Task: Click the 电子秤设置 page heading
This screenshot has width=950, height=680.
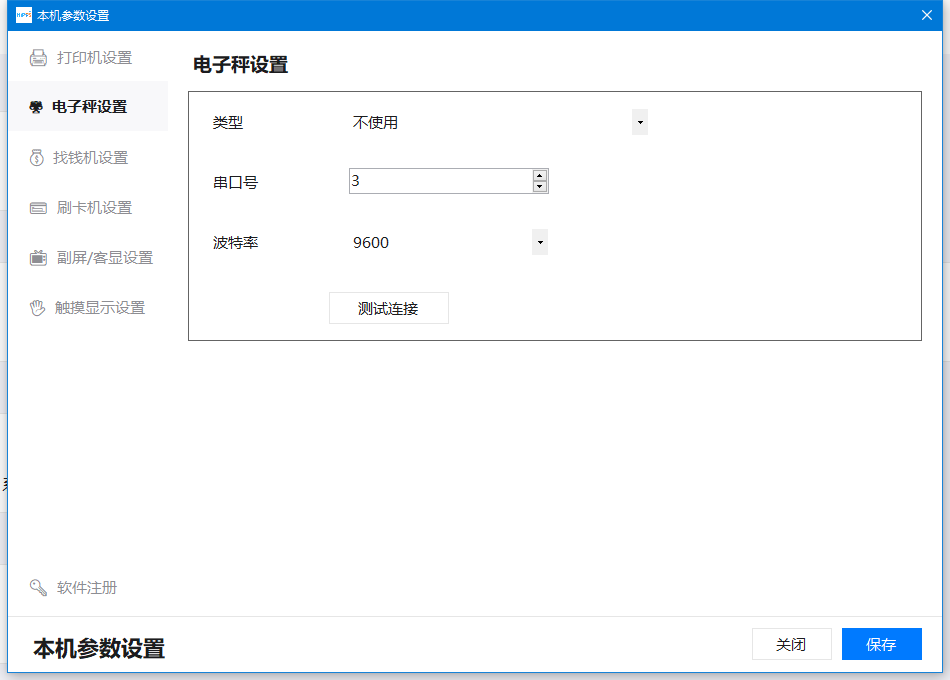Action: (x=241, y=65)
